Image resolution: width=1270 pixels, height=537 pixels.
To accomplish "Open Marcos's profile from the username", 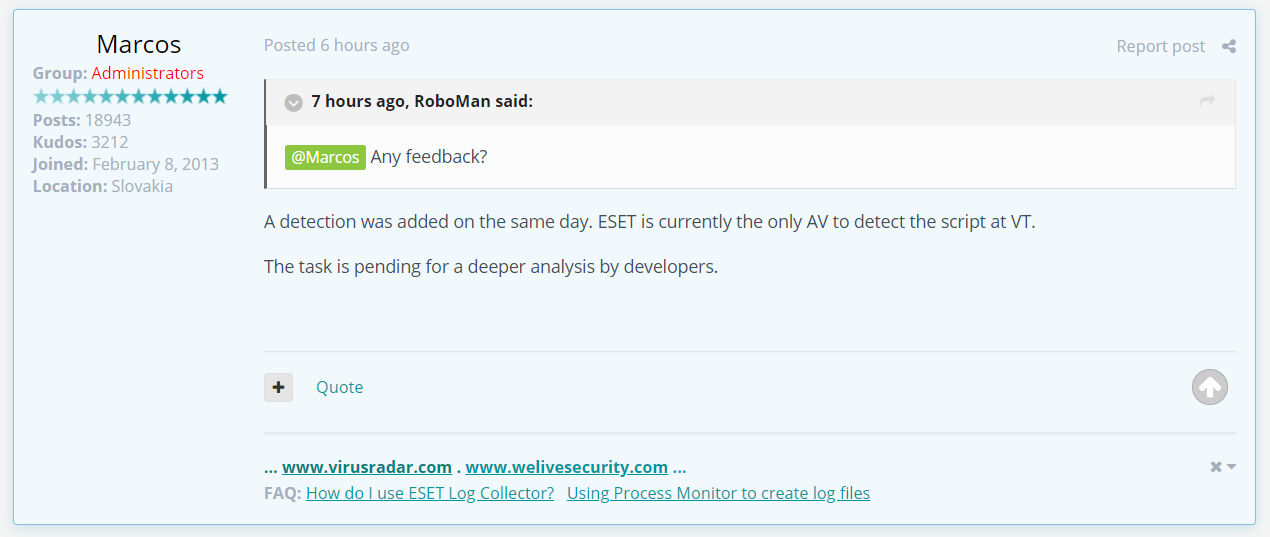I will [139, 44].
